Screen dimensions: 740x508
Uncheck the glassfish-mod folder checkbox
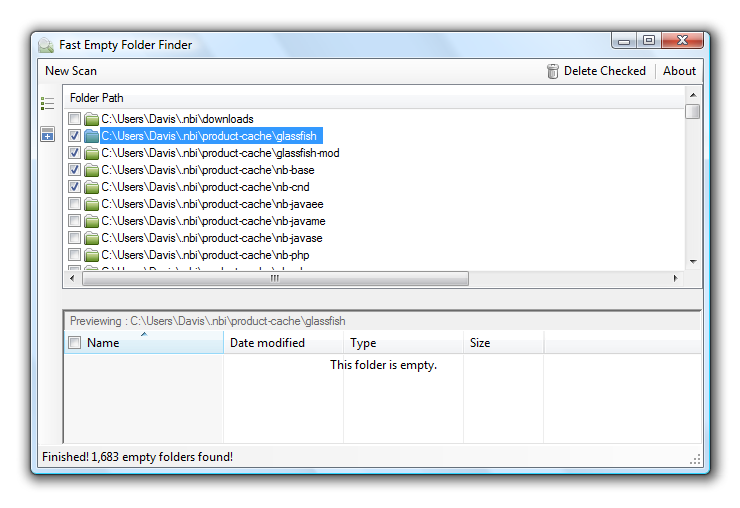tap(74, 152)
